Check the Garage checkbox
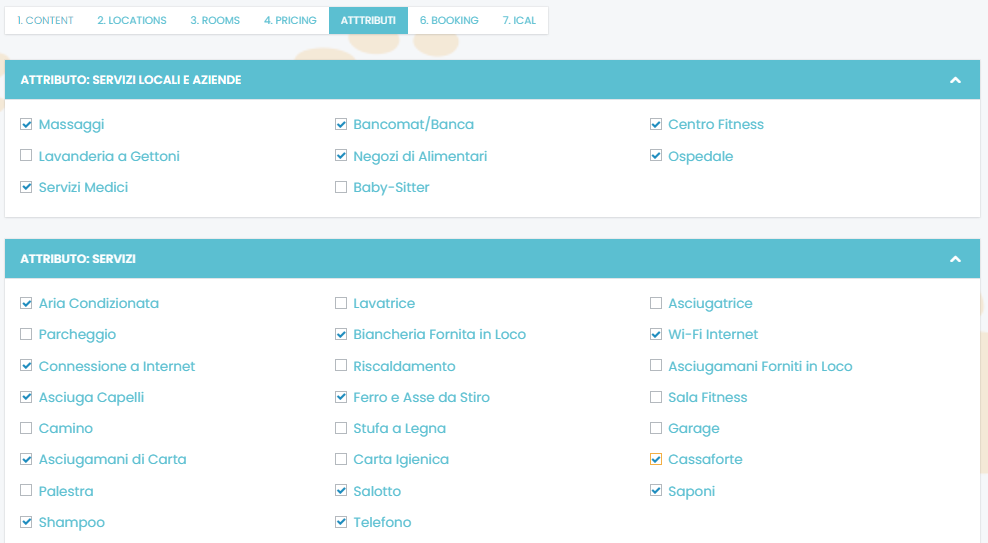 coord(656,429)
